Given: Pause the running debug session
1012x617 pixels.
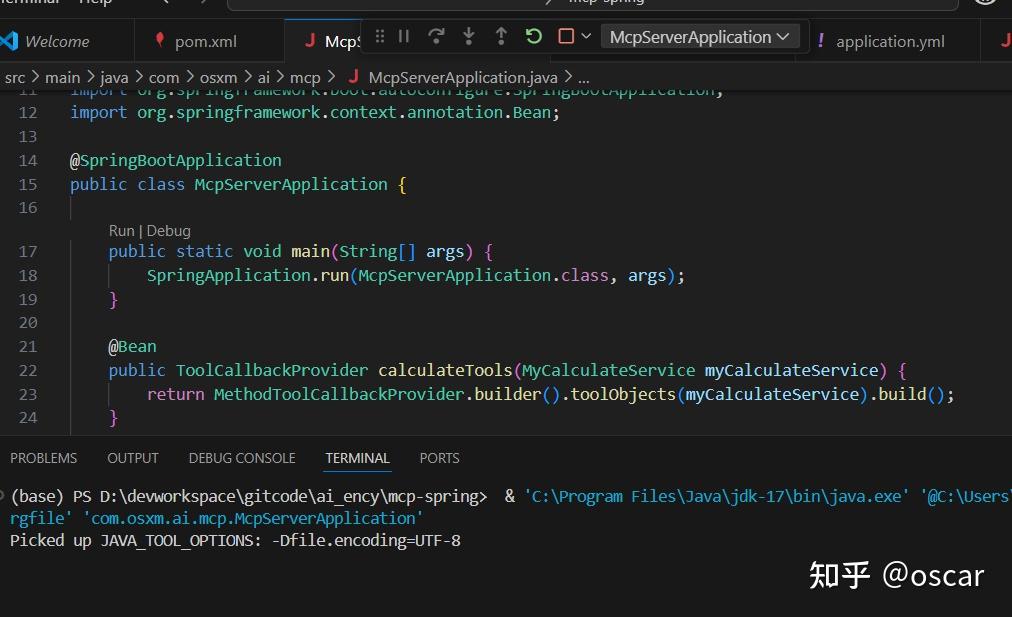Looking at the screenshot, I should coord(404,35).
